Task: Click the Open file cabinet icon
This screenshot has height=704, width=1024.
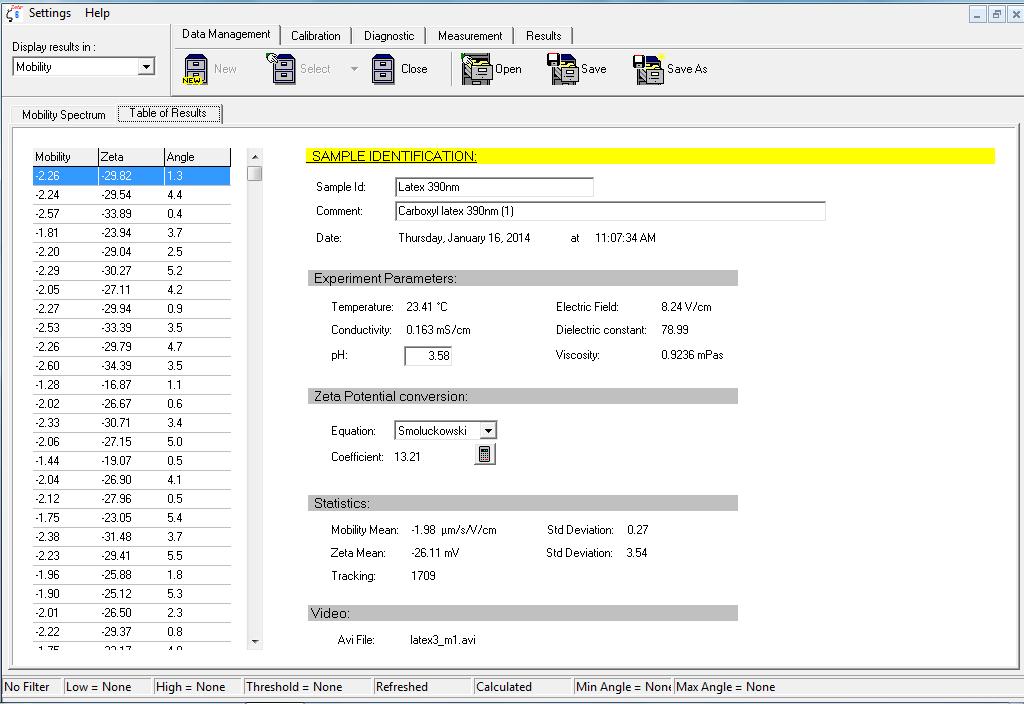Action: 476,69
